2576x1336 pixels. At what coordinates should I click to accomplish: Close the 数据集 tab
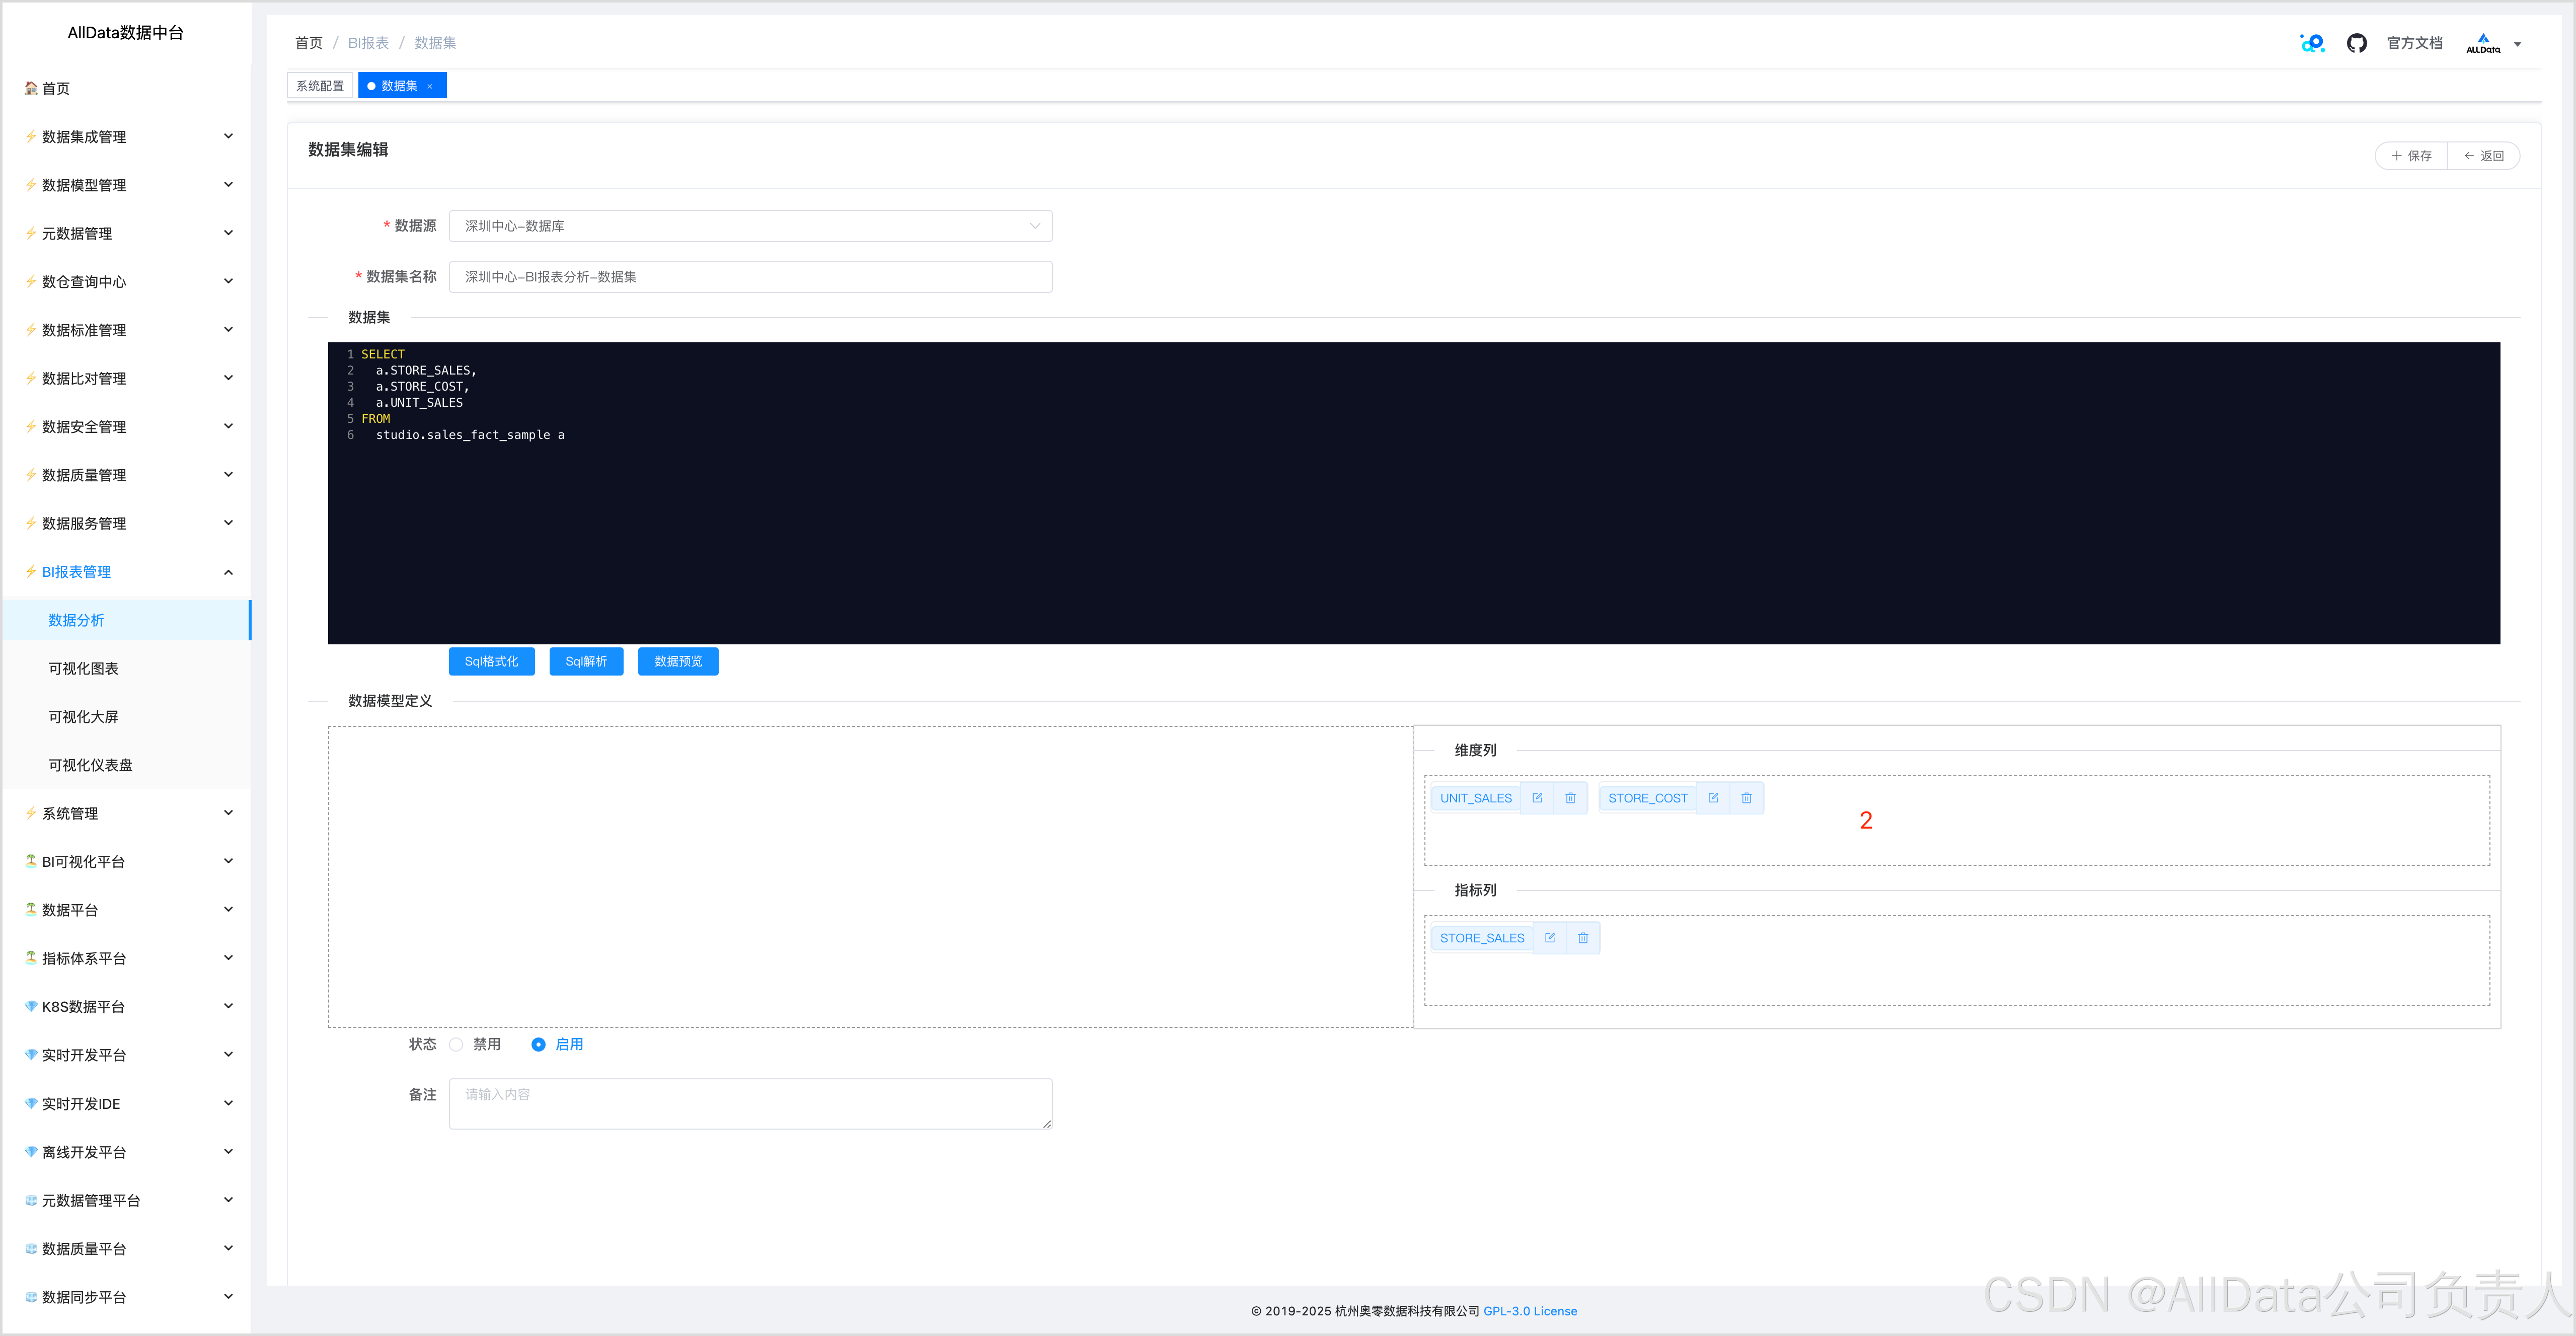click(430, 86)
